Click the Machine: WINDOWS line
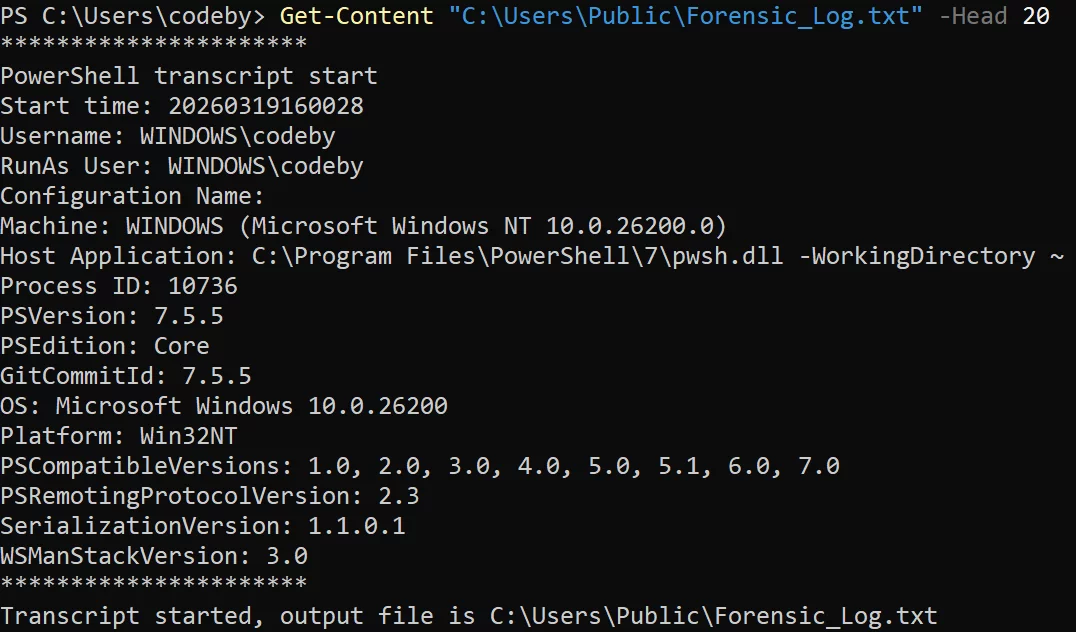1076x632 pixels. (x=363, y=226)
